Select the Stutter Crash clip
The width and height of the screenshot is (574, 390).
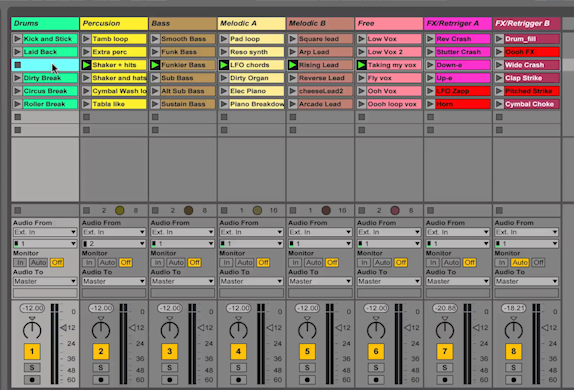pos(463,52)
